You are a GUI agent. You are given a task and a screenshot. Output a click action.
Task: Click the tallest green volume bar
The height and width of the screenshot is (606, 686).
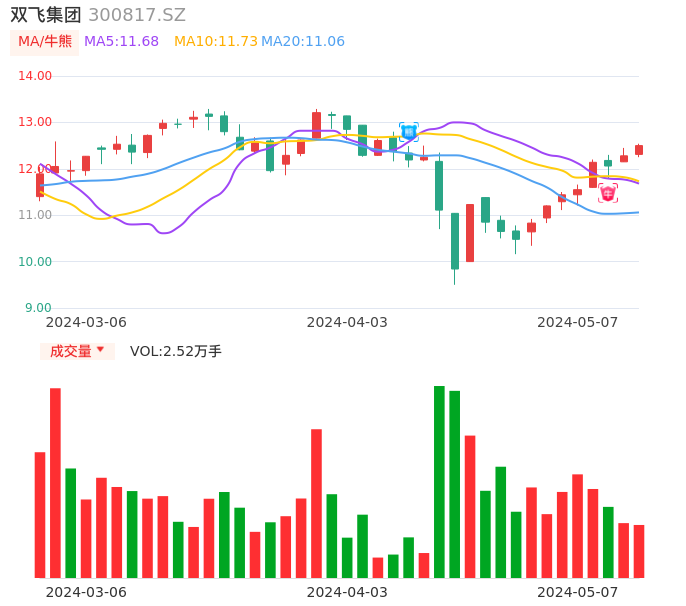coord(439,481)
